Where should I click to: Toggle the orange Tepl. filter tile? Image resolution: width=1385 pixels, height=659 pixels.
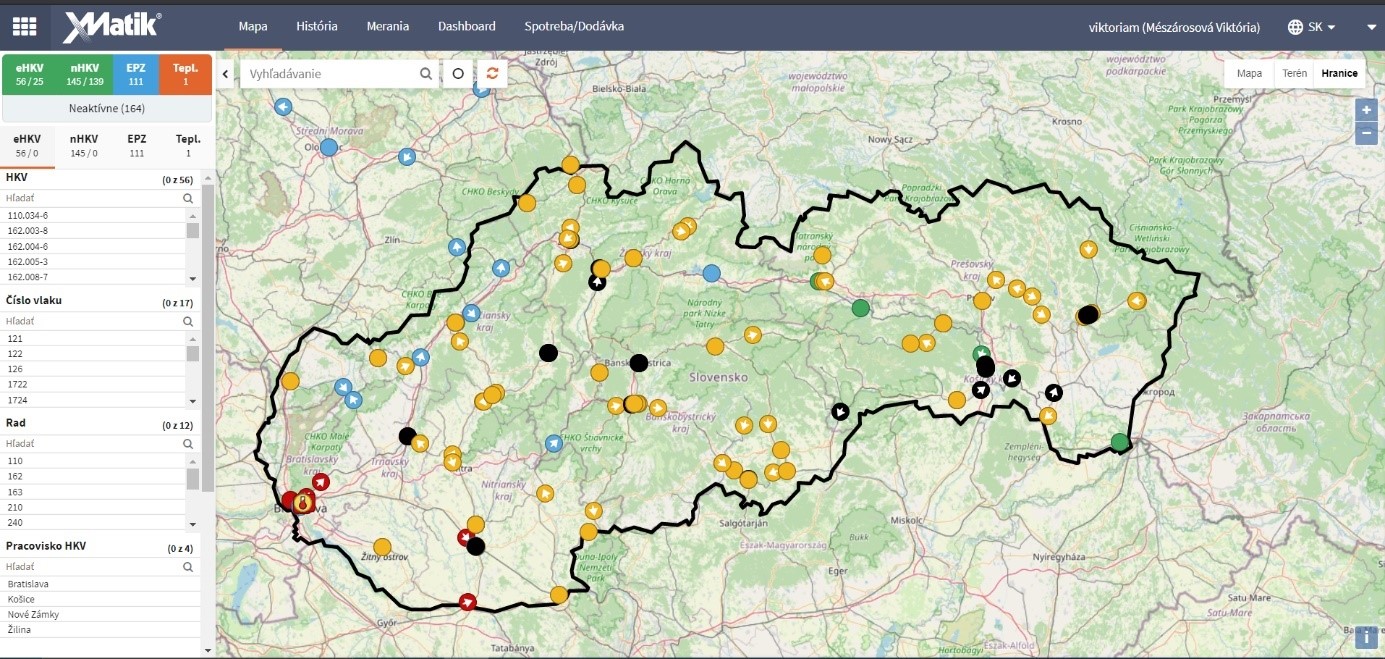pyautogui.click(x=186, y=74)
